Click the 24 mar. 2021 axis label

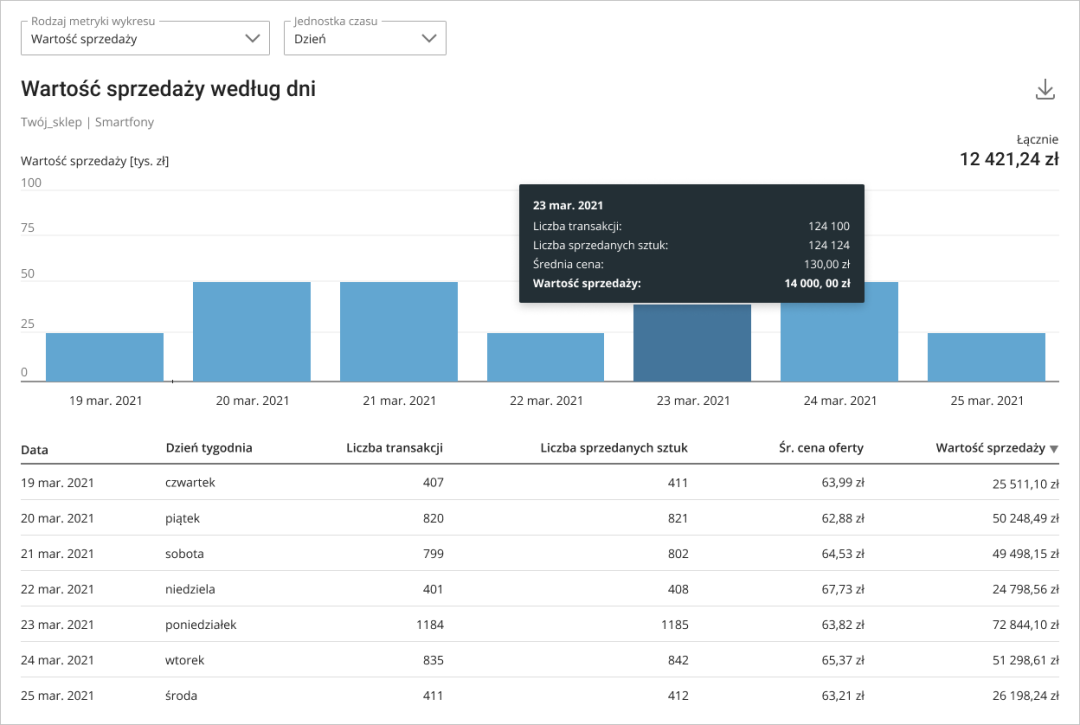tap(840, 401)
